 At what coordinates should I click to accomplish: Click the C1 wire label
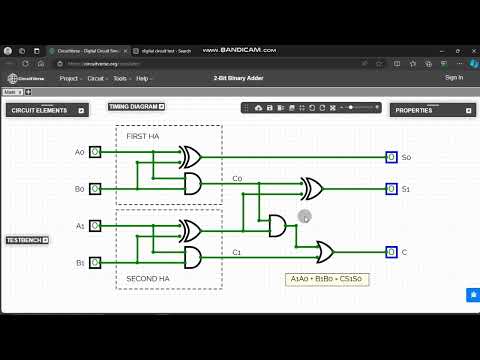click(236, 252)
